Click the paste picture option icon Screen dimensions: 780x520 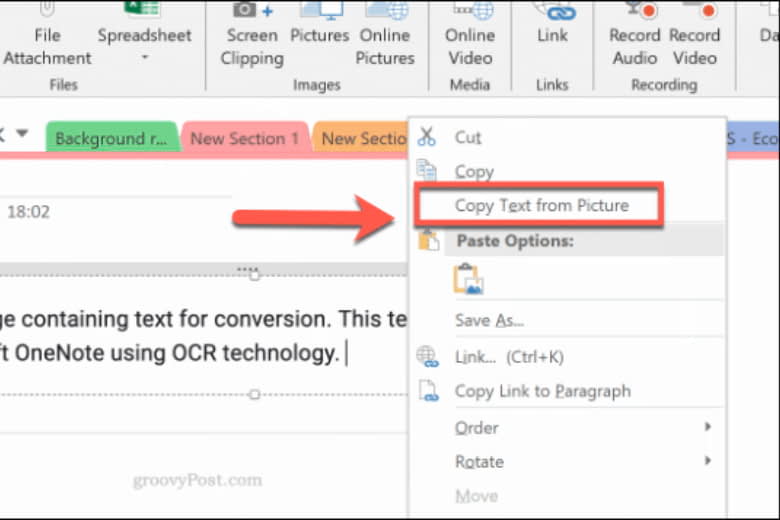[x=468, y=279]
